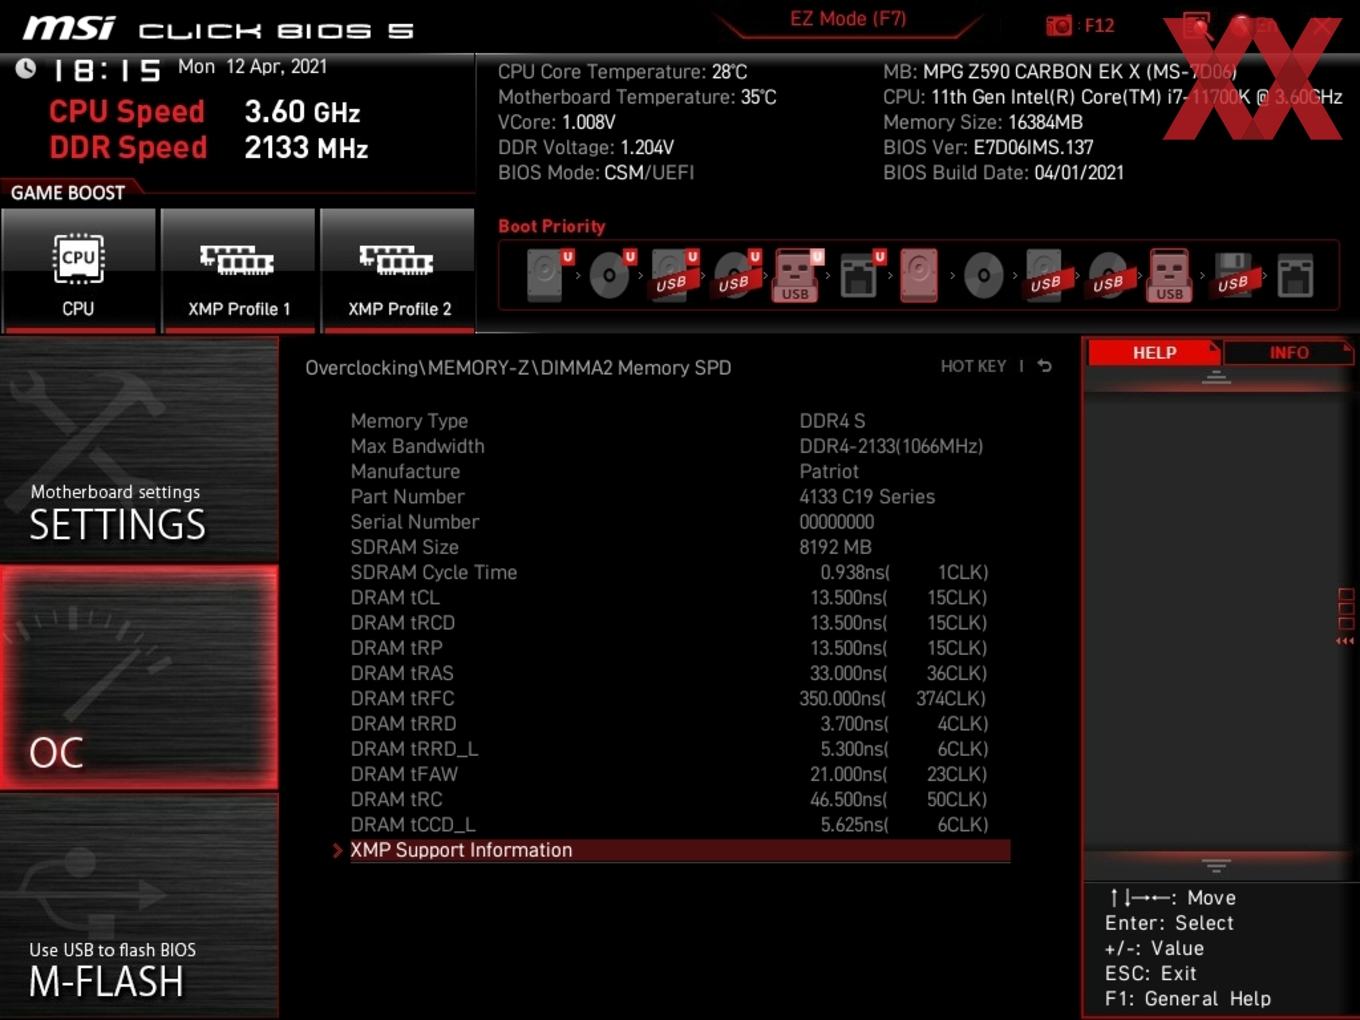Image resolution: width=1360 pixels, height=1020 pixels.
Task: Click the 8192 MB SDRAM size value
Action: point(835,547)
